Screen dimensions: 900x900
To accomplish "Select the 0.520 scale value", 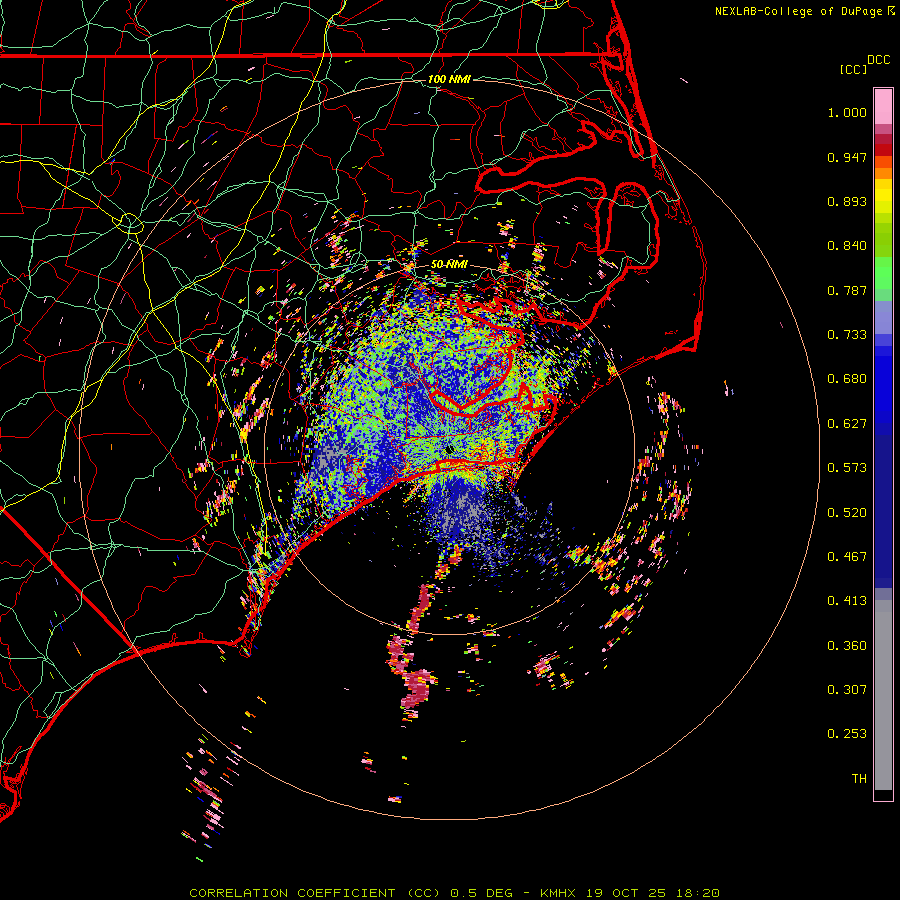I will 847,513.
